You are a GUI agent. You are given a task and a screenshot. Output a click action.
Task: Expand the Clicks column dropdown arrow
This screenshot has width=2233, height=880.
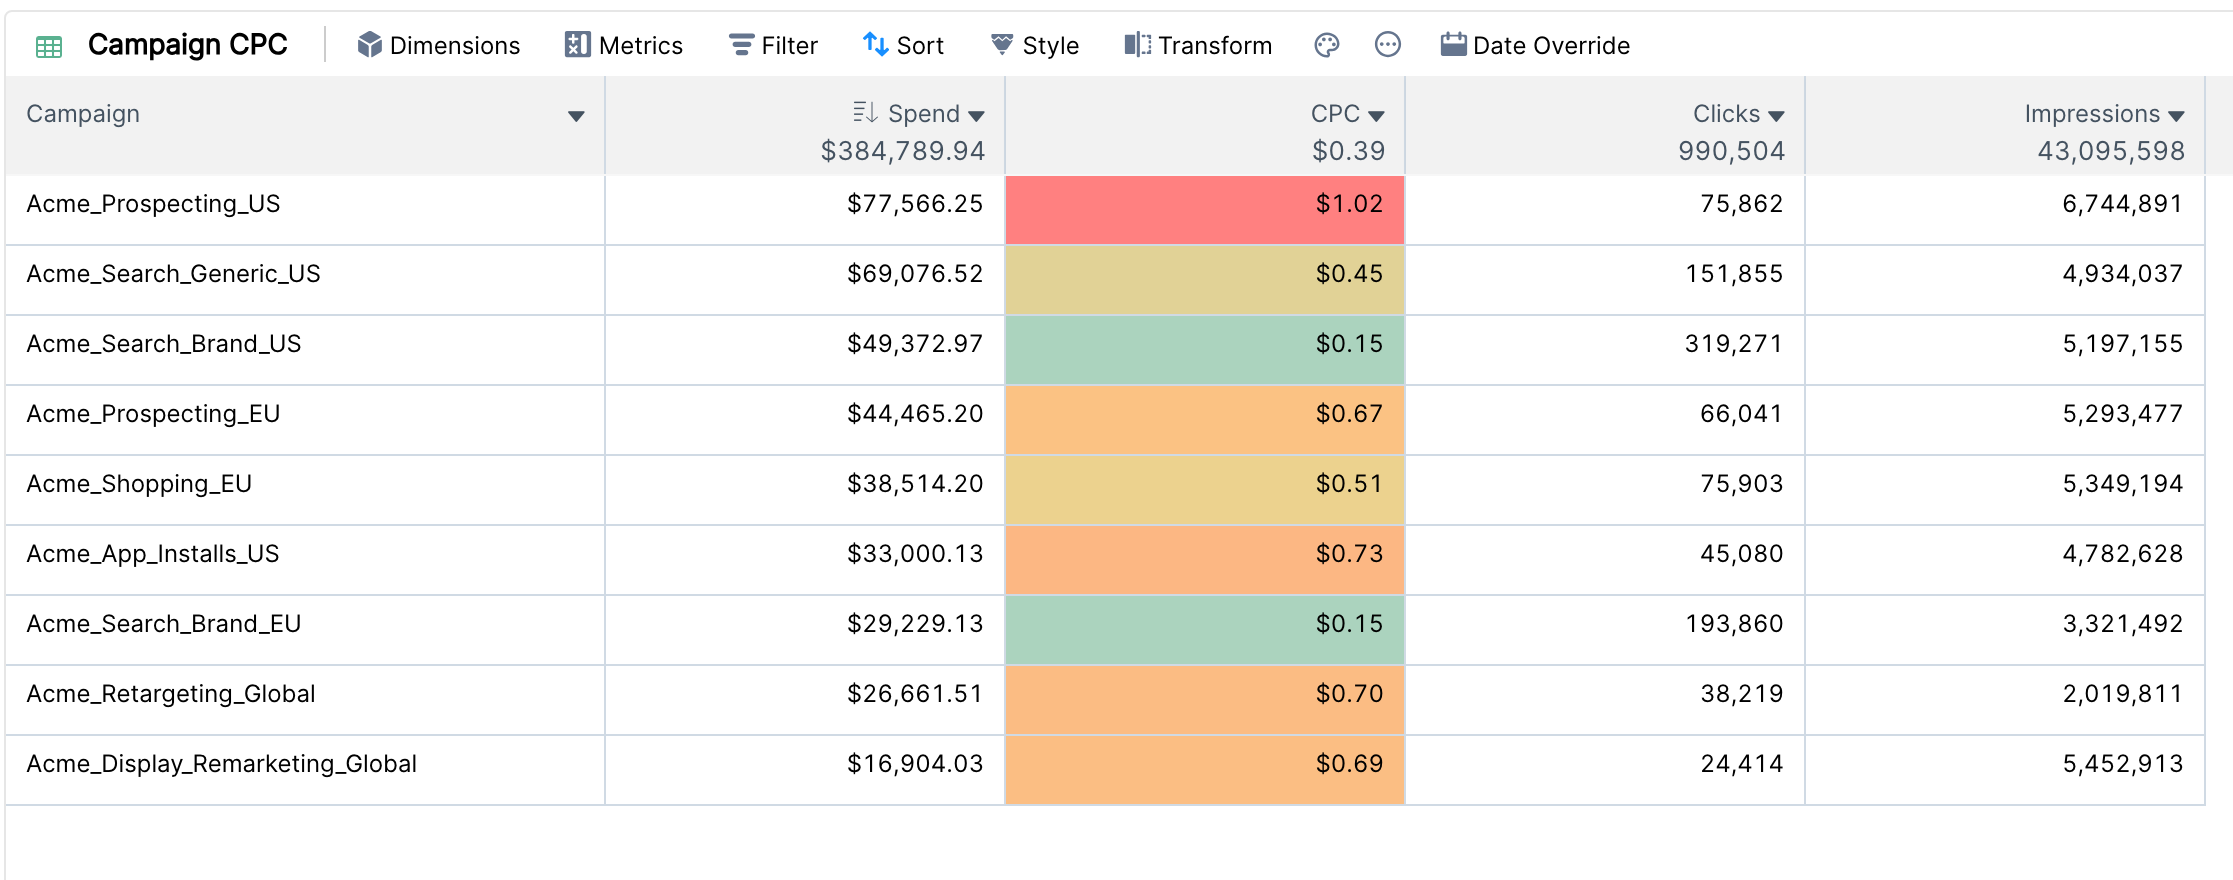(1776, 116)
